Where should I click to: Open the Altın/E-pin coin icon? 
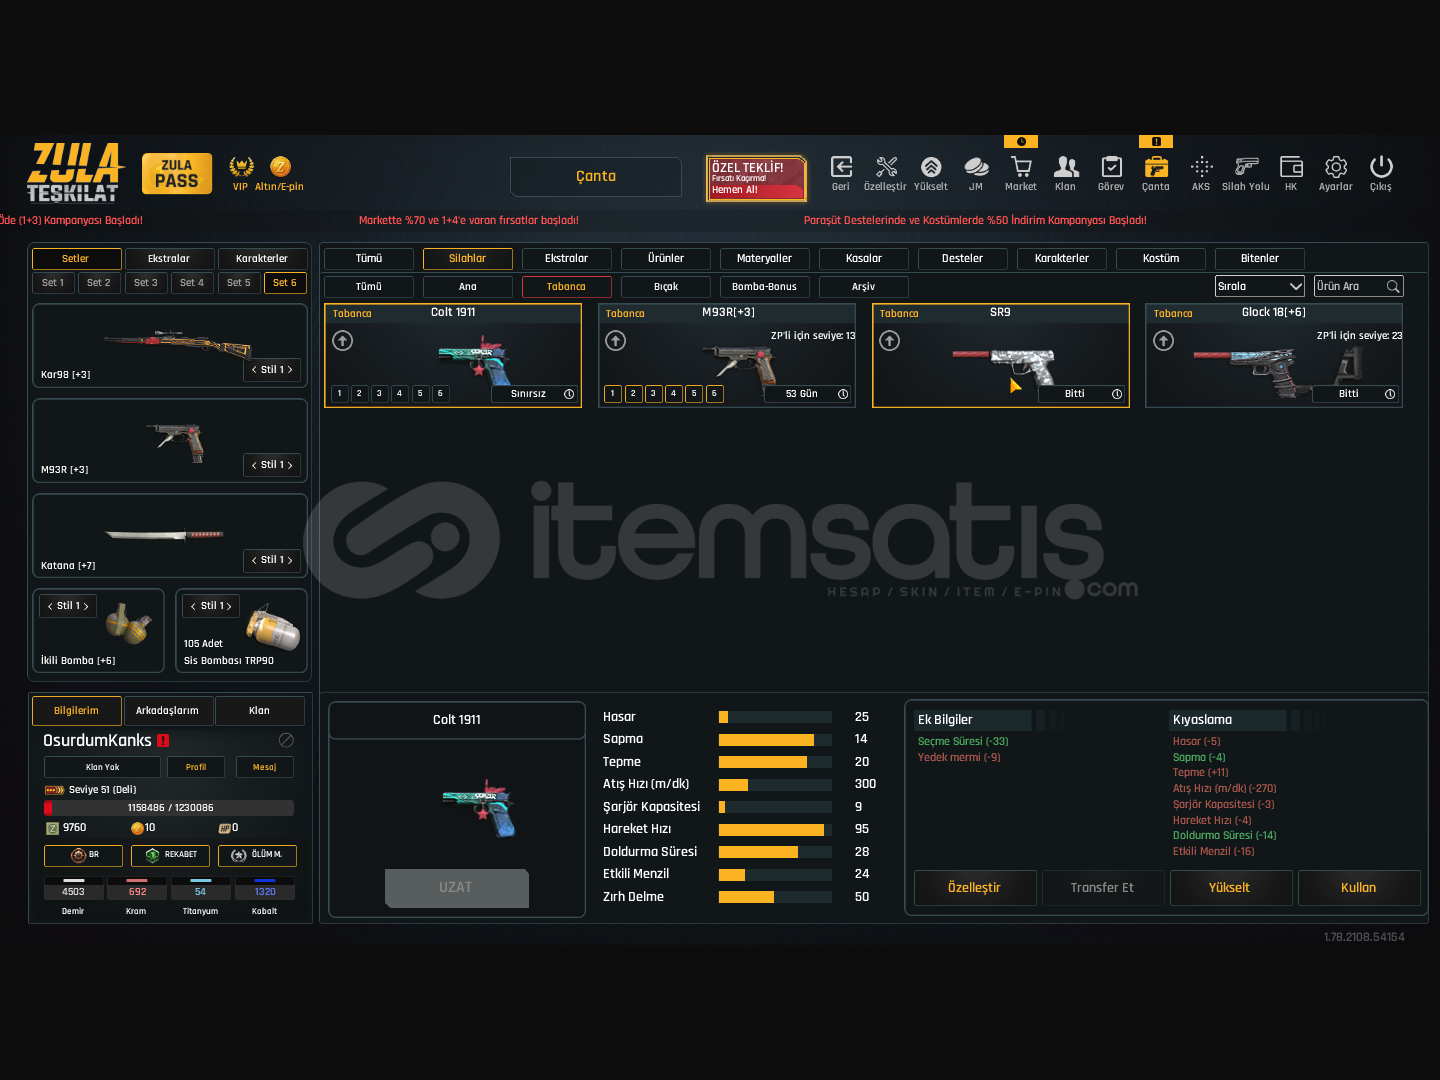coord(280,167)
